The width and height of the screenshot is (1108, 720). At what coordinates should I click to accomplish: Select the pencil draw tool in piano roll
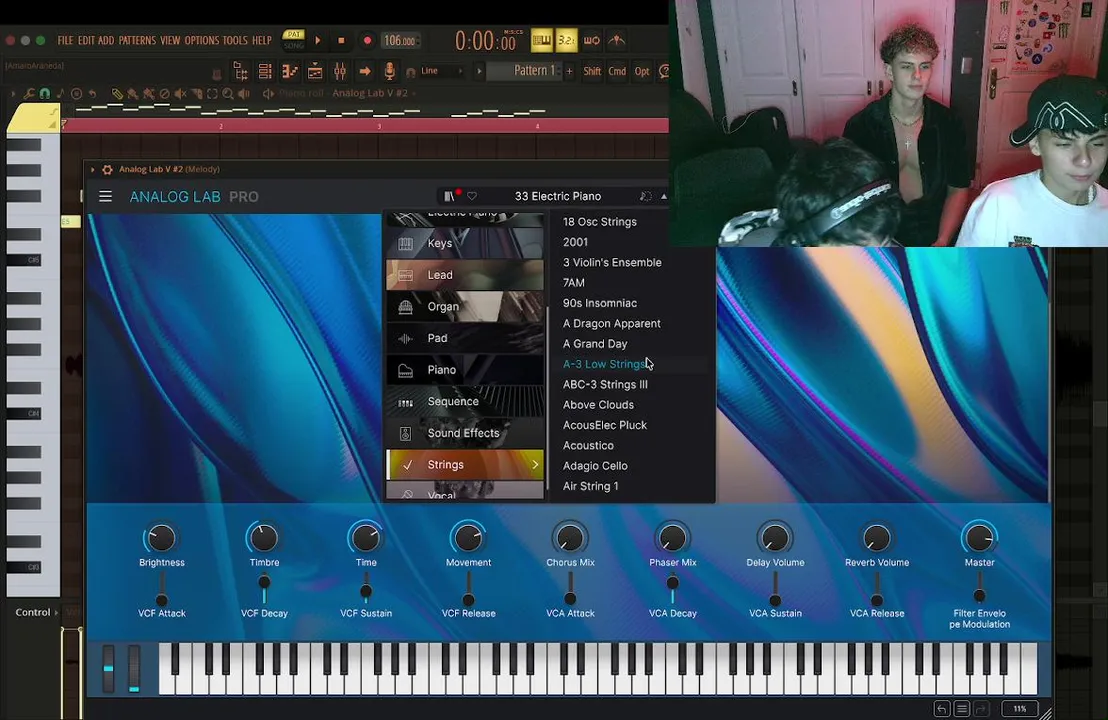point(117,93)
